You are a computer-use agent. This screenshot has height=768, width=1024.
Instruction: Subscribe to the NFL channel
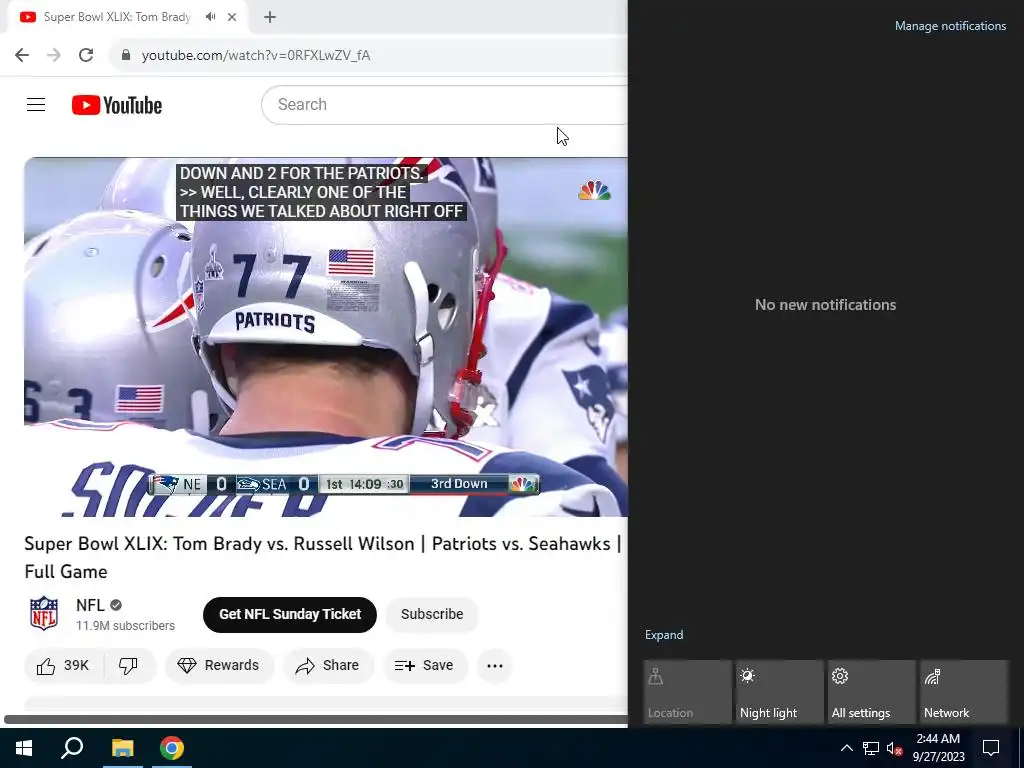tap(432, 615)
